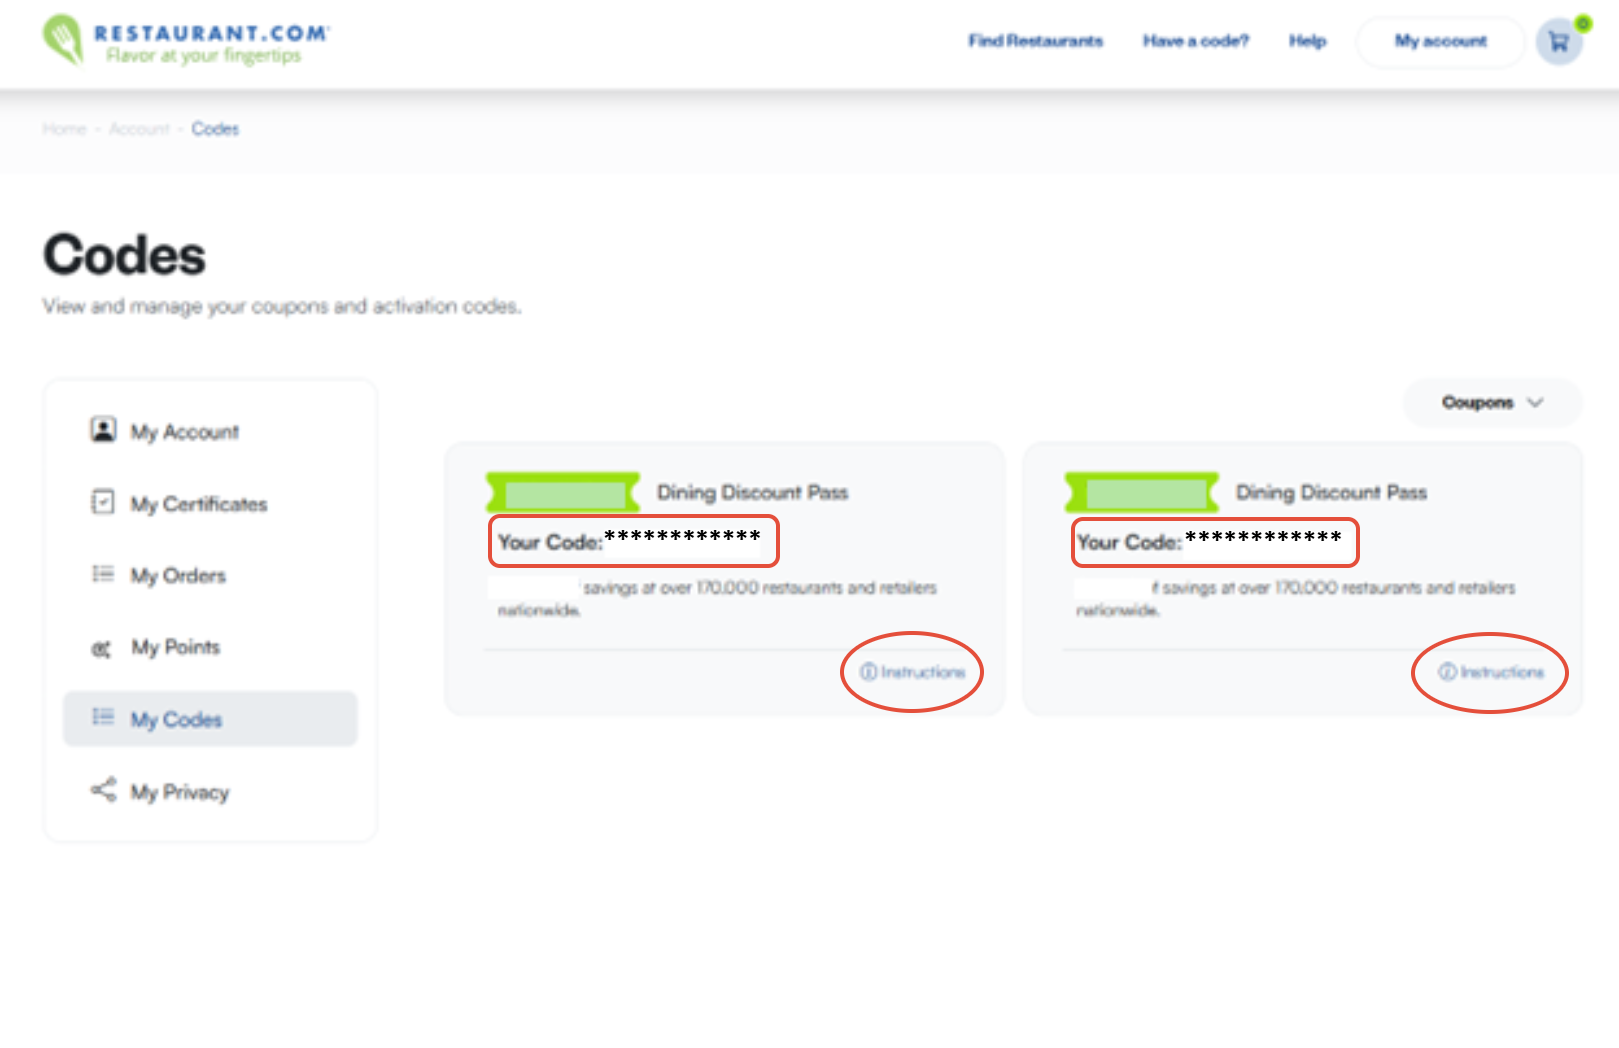
Task: Click the green ticket badge on first pass
Action: click(x=563, y=493)
